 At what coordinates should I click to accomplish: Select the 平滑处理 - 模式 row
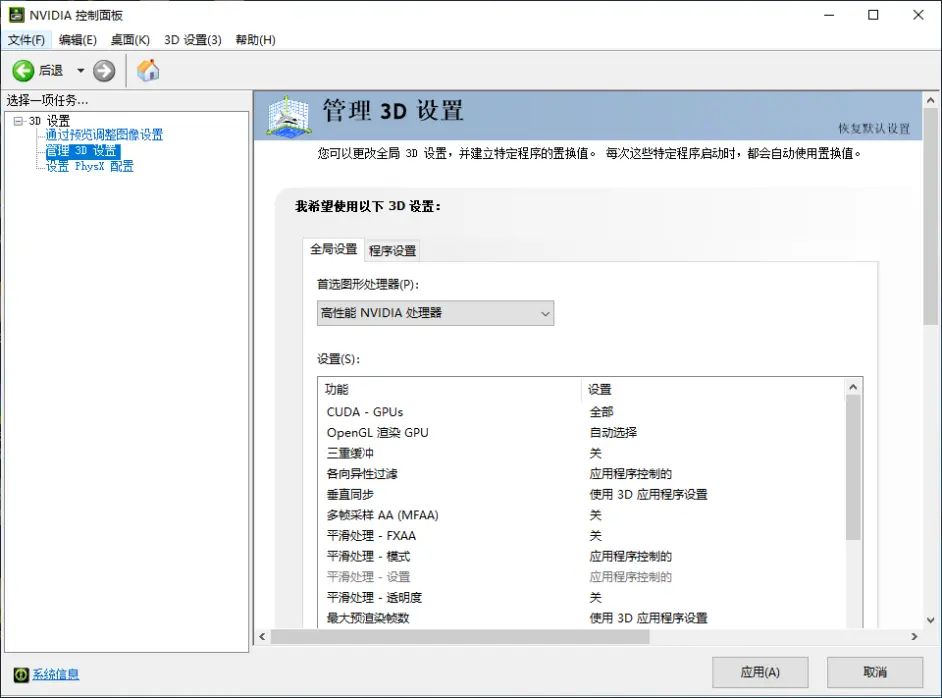click(582, 556)
